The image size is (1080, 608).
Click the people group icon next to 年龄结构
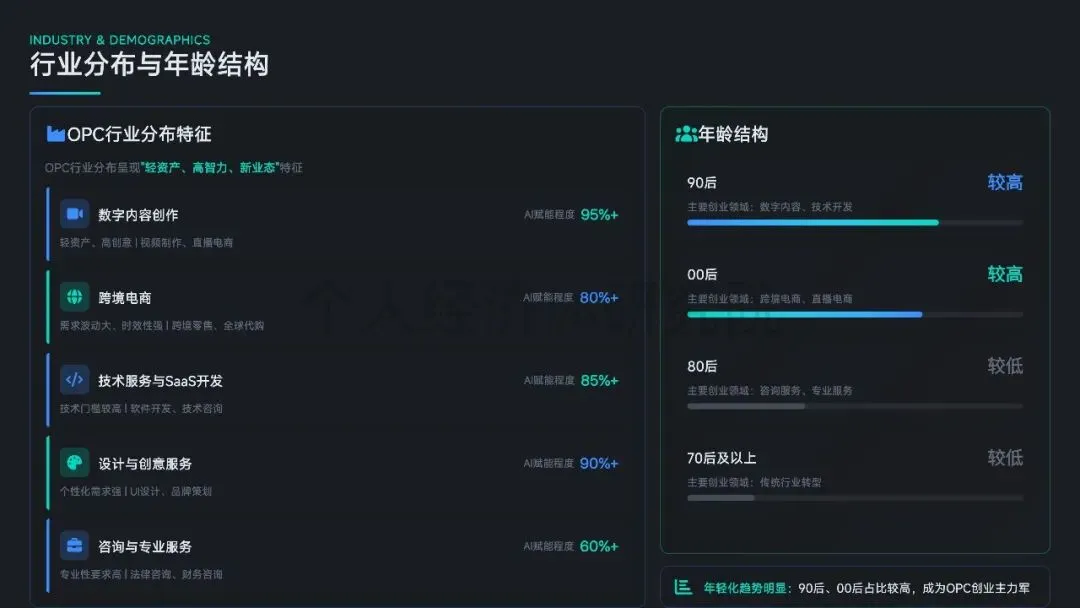[x=685, y=134]
